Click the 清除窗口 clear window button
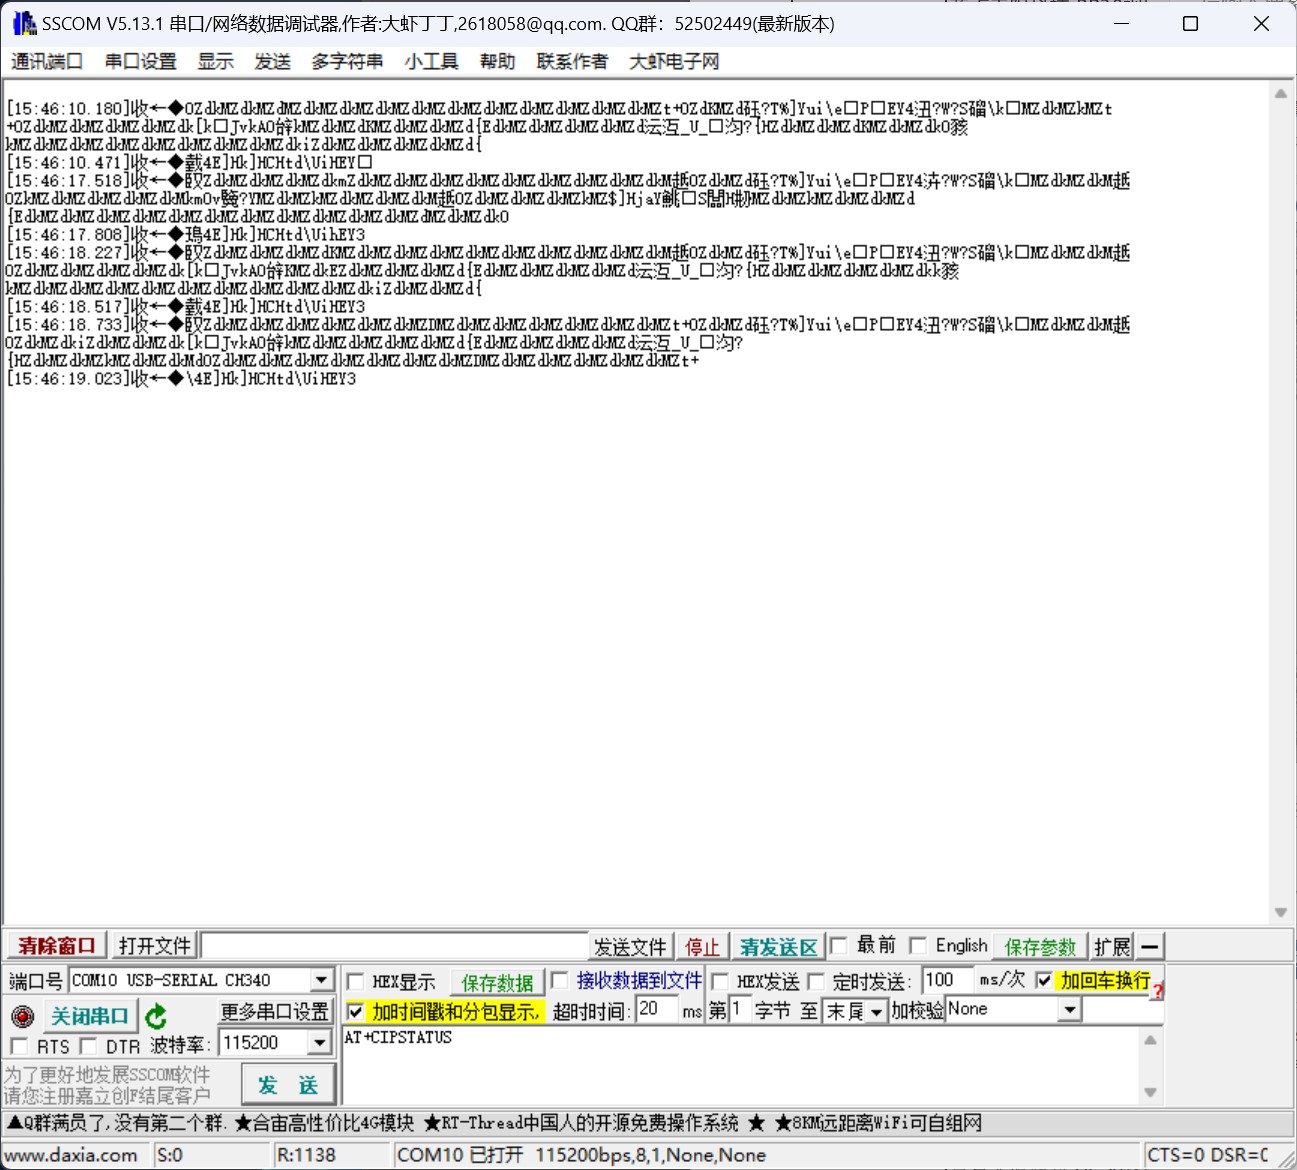Viewport: 1297px width, 1170px height. click(x=56, y=946)
